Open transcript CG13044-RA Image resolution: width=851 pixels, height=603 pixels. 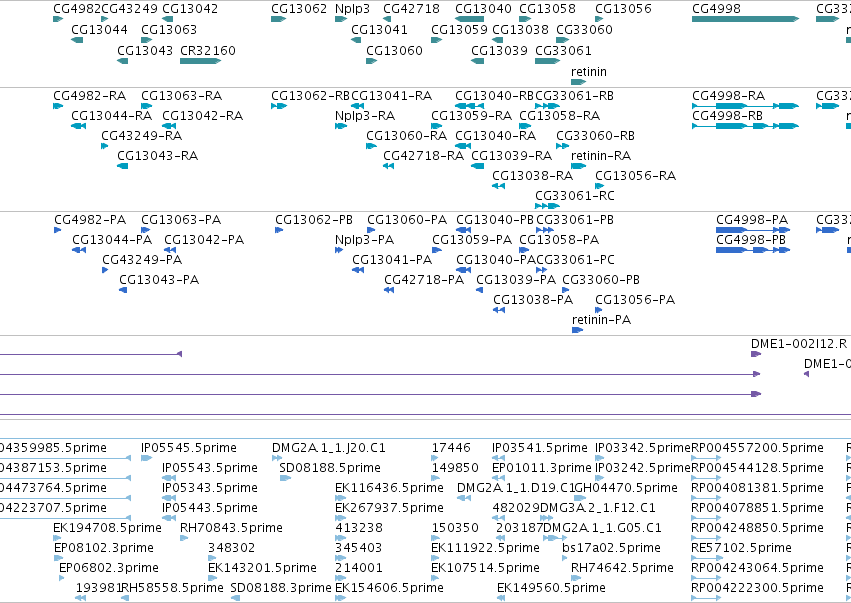tap(112, 116)
